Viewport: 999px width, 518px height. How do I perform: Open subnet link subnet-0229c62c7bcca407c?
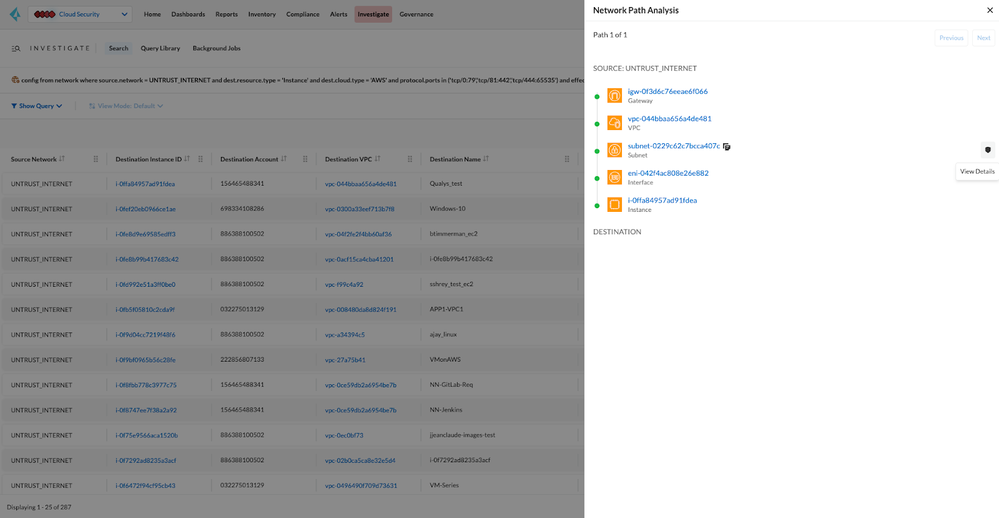click(x=673, y=146)
